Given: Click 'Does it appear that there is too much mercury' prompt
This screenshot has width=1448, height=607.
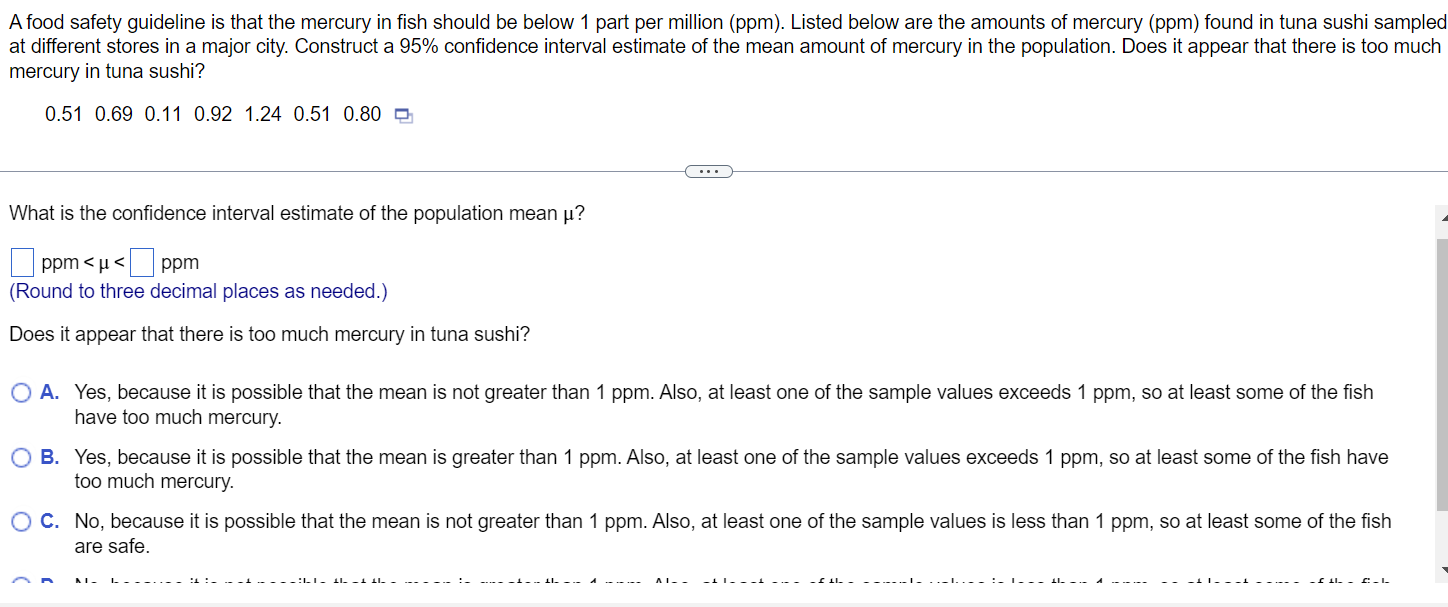Looking at the screenshot, I should click(270, 335).
